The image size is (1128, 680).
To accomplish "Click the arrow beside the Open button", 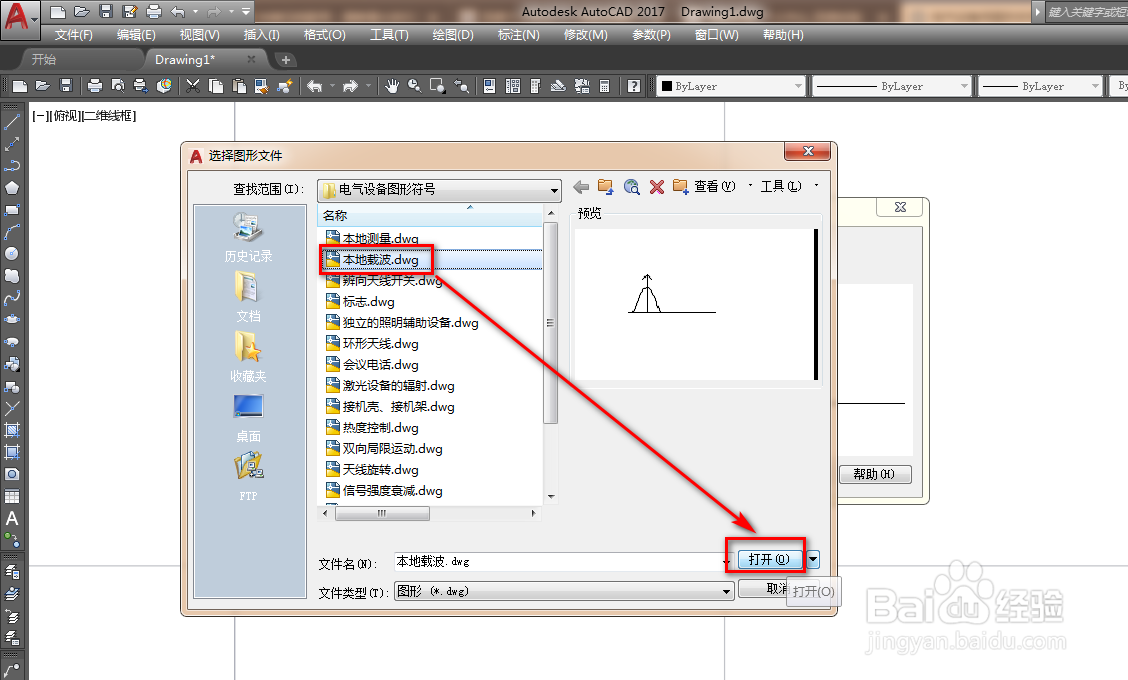I will click(813, 559).
